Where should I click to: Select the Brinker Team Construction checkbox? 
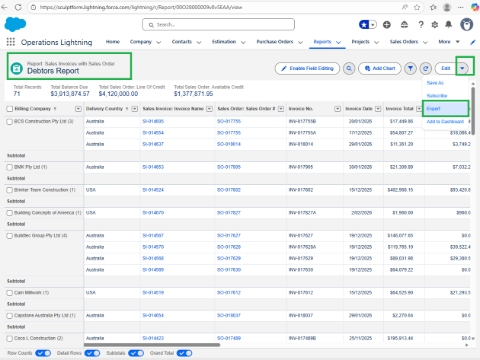click(10, 190)
